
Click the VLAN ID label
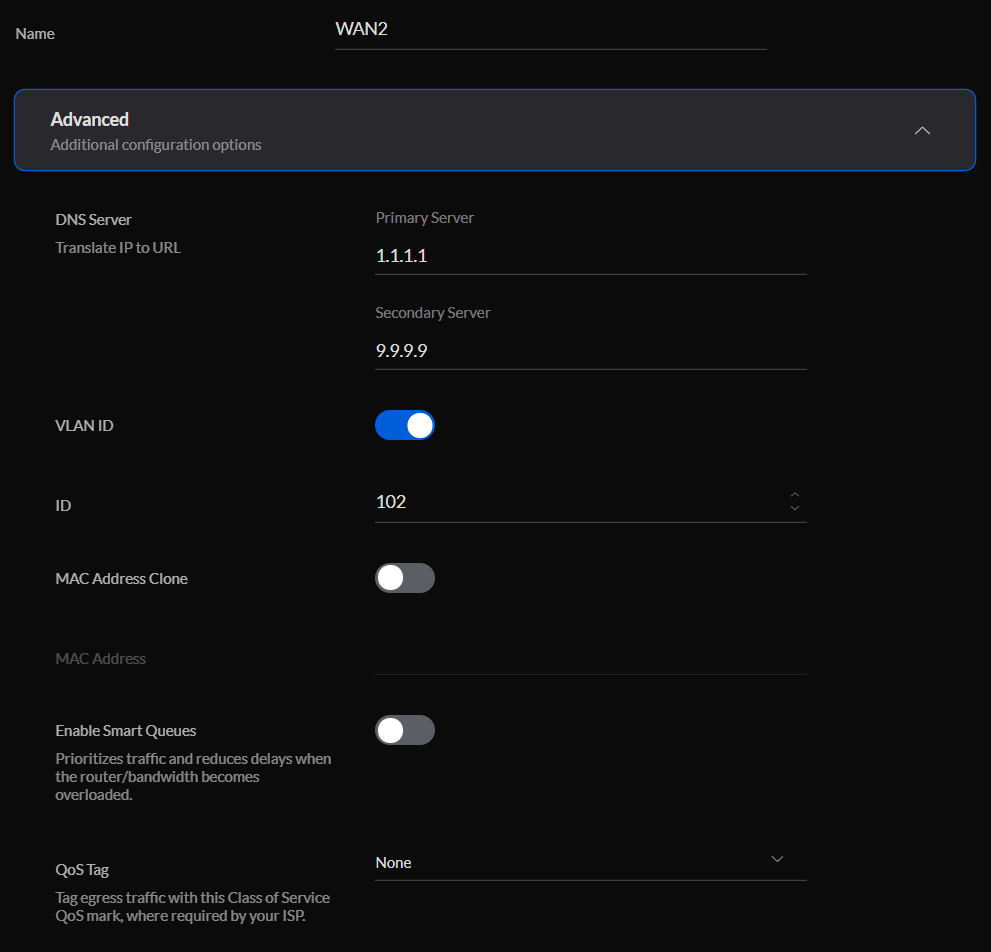(x=85, y=425)
